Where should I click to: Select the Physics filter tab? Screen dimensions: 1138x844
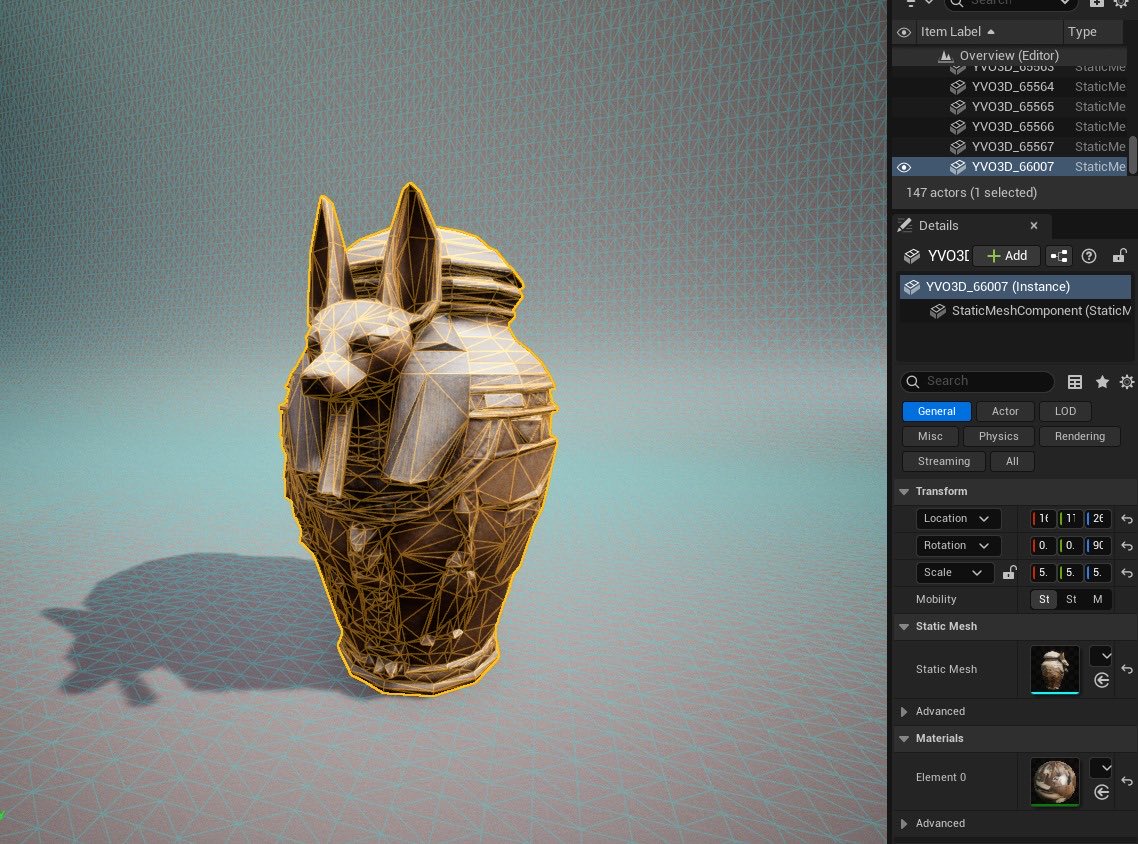tap(999, 437)
